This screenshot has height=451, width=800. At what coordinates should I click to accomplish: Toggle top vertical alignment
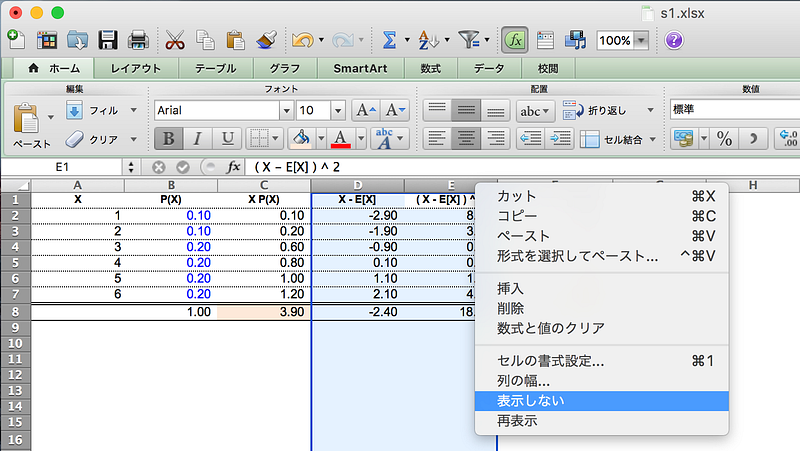437,110
